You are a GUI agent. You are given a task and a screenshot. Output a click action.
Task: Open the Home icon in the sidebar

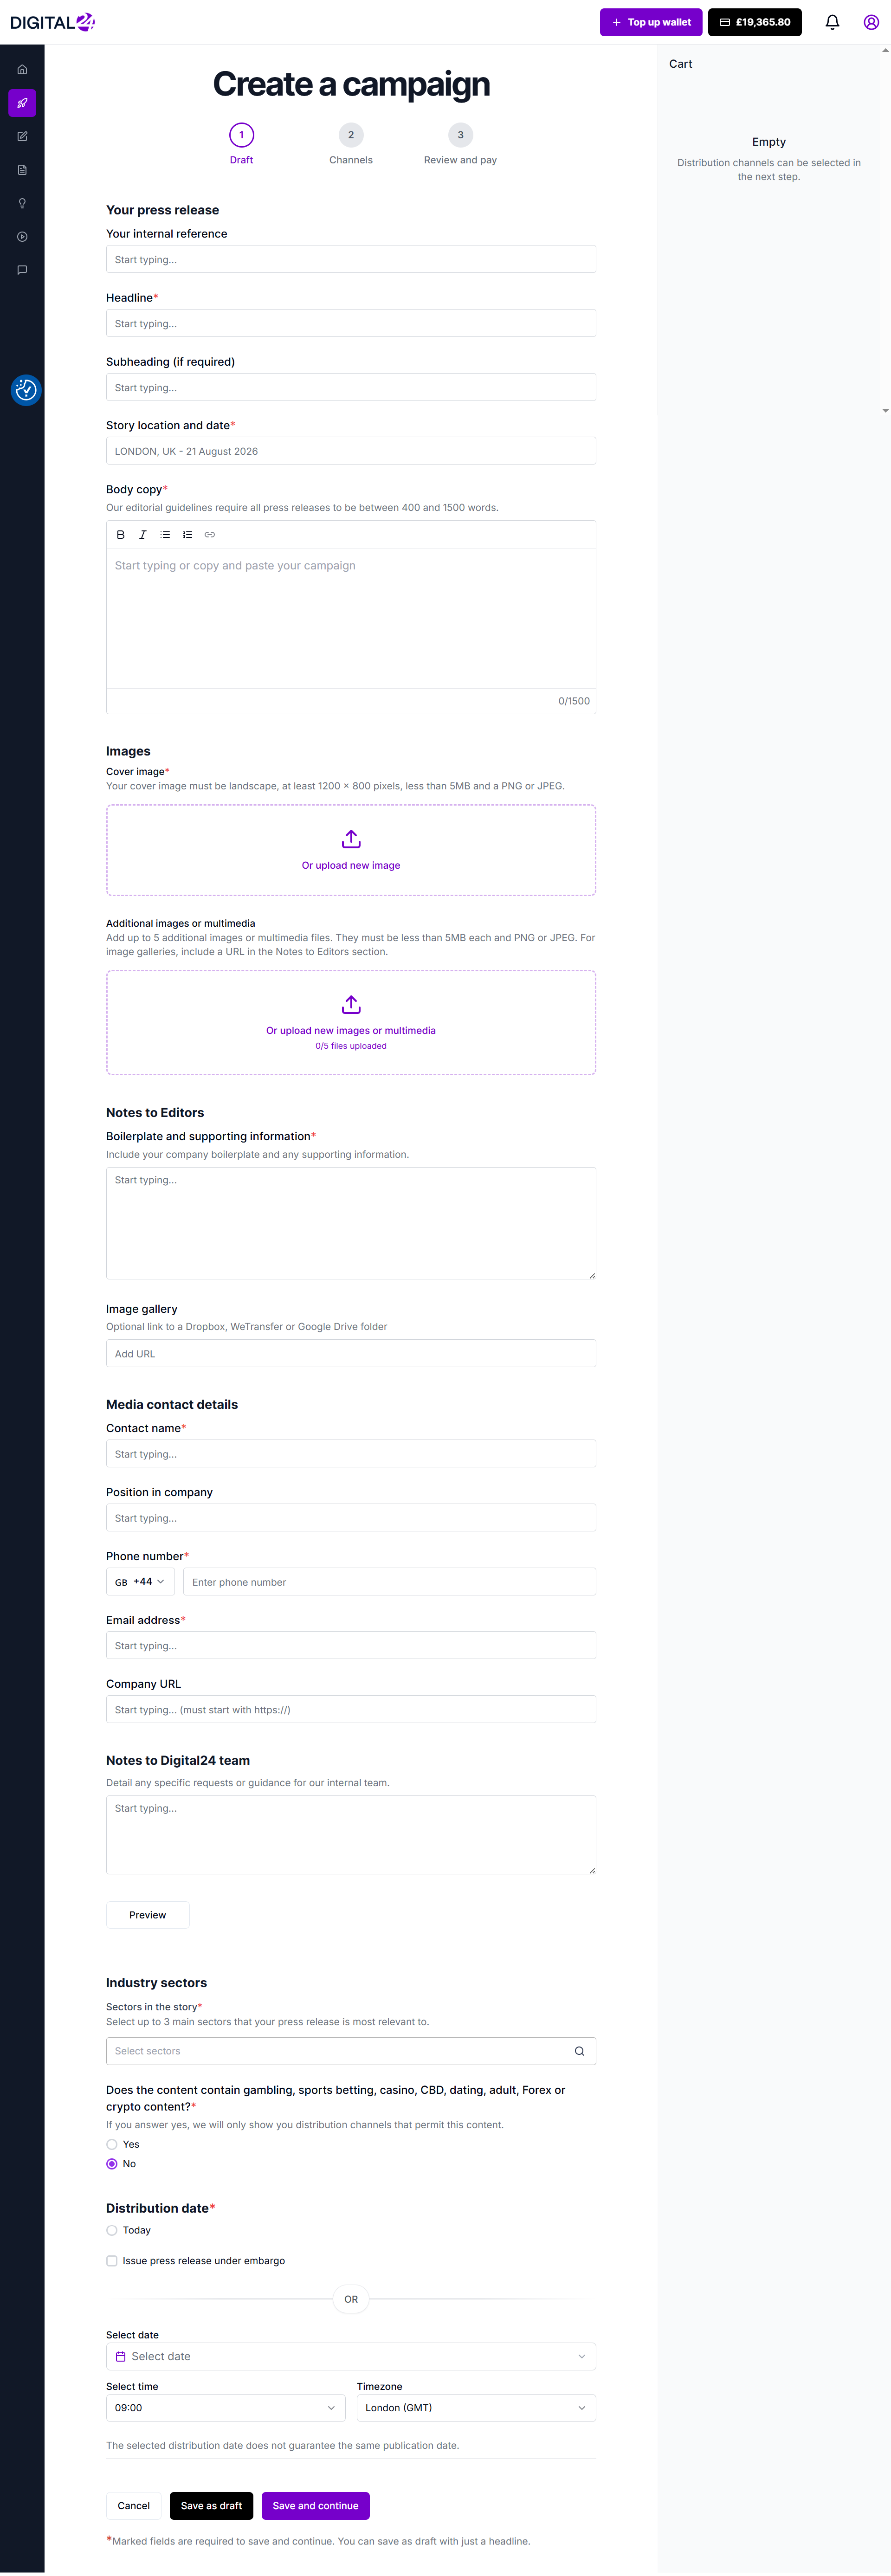[x=22, y=69]
